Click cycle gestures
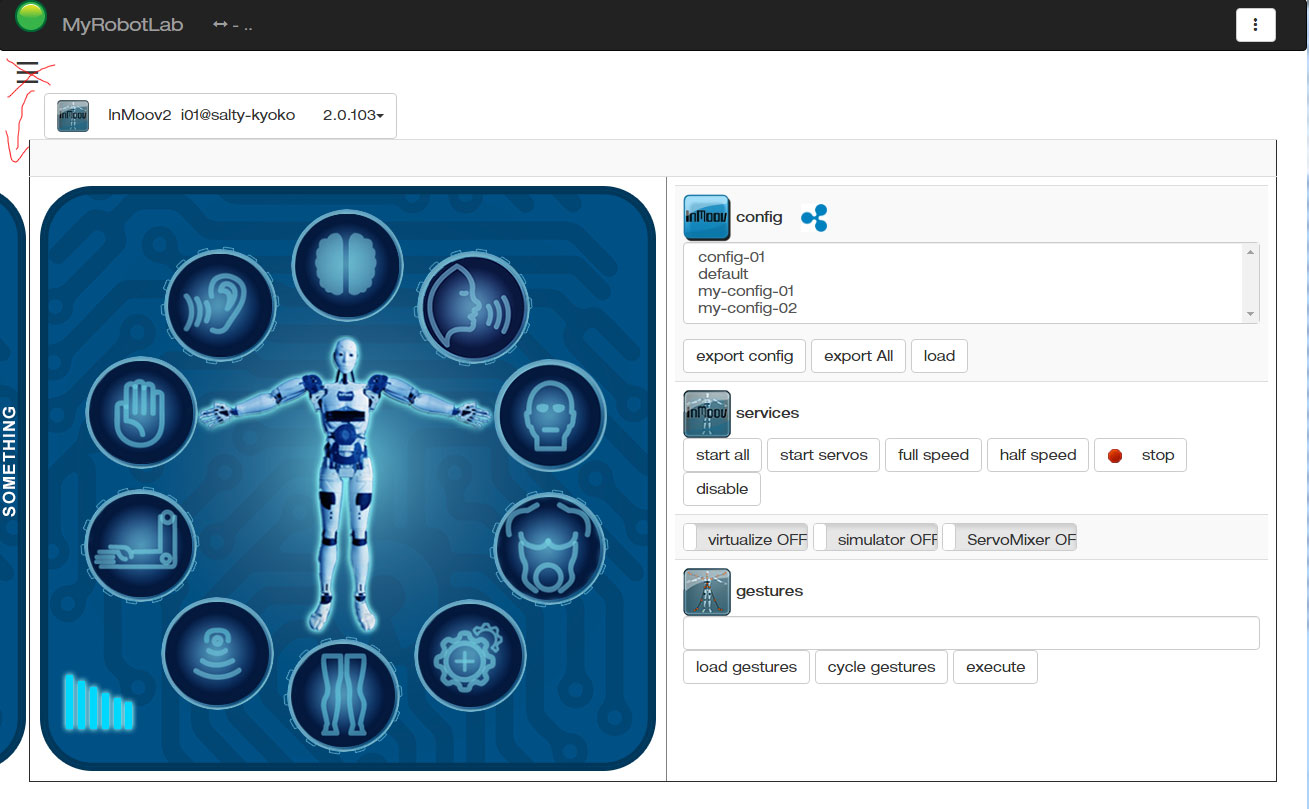 pos(881,667)
